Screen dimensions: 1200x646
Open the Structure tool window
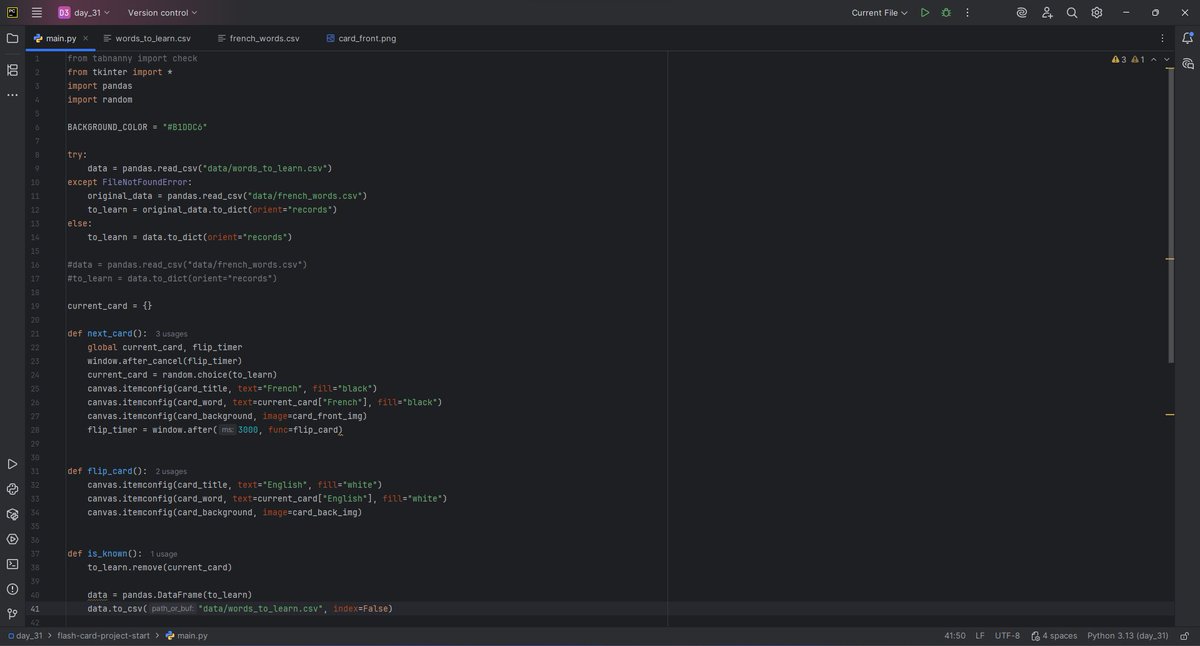(x=12, y=70)
